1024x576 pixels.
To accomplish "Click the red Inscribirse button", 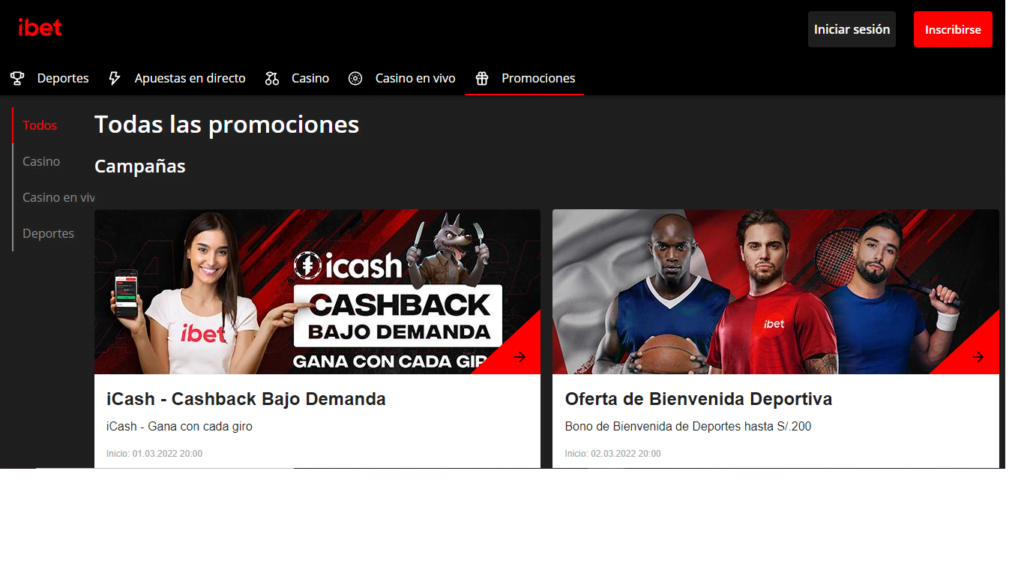I will (x=953, y=29).
